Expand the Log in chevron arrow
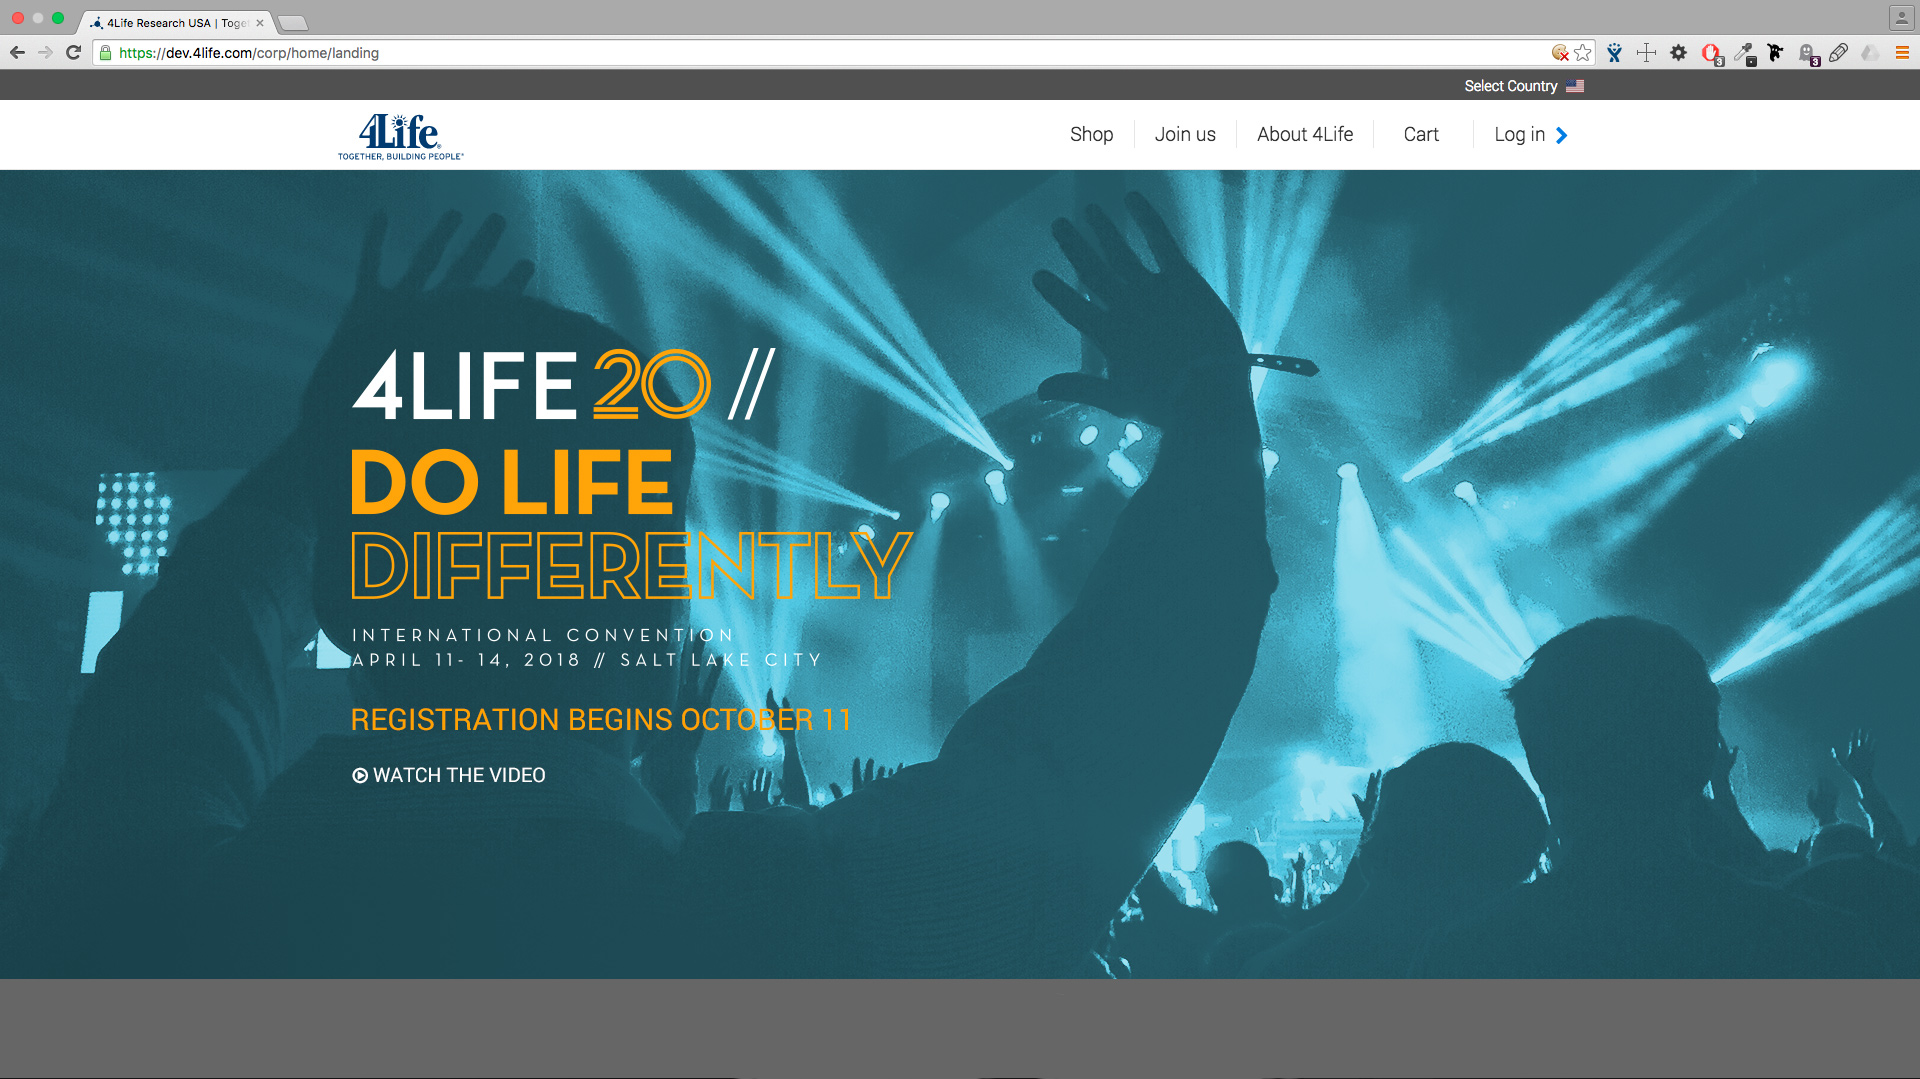Screen dimensions: 1920x1079 point(1562,135)
